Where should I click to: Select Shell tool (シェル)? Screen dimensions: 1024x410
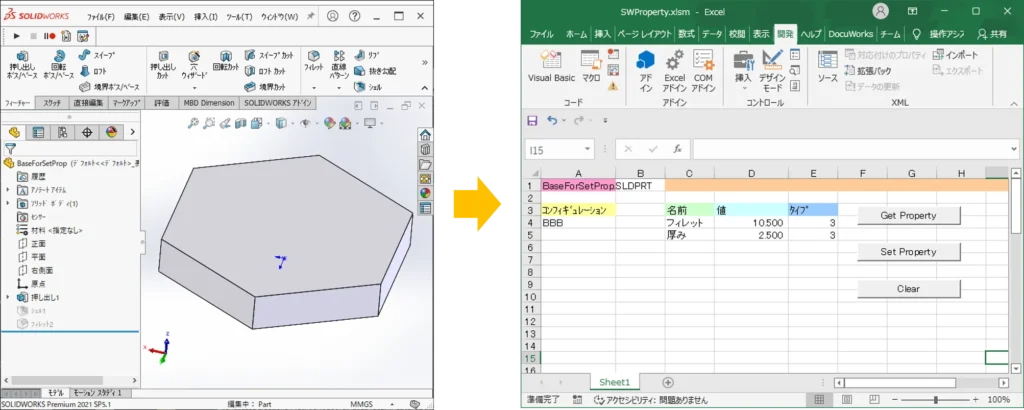(x=368, y=86)
